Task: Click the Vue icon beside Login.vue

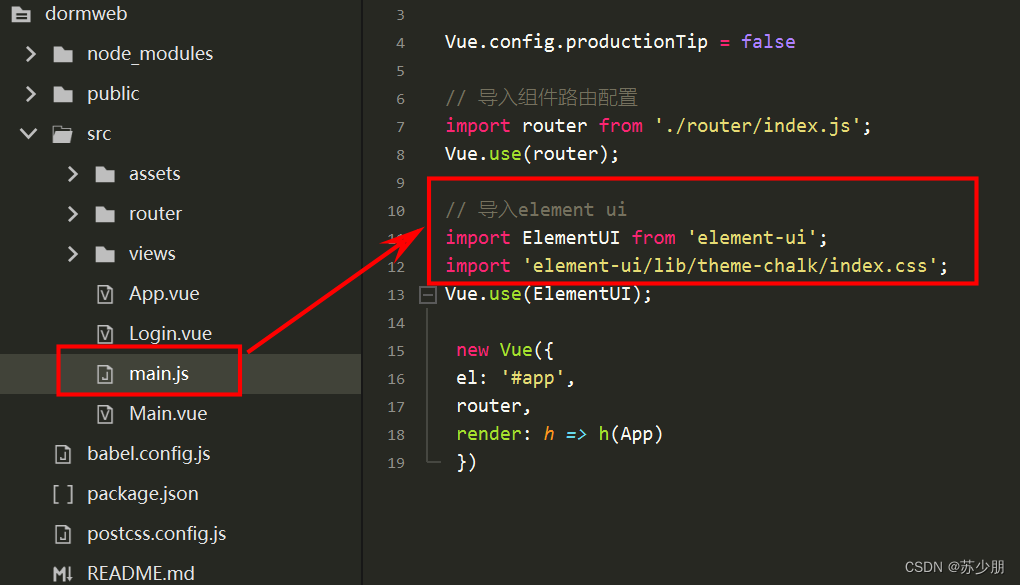Action: tap(104, 333)
